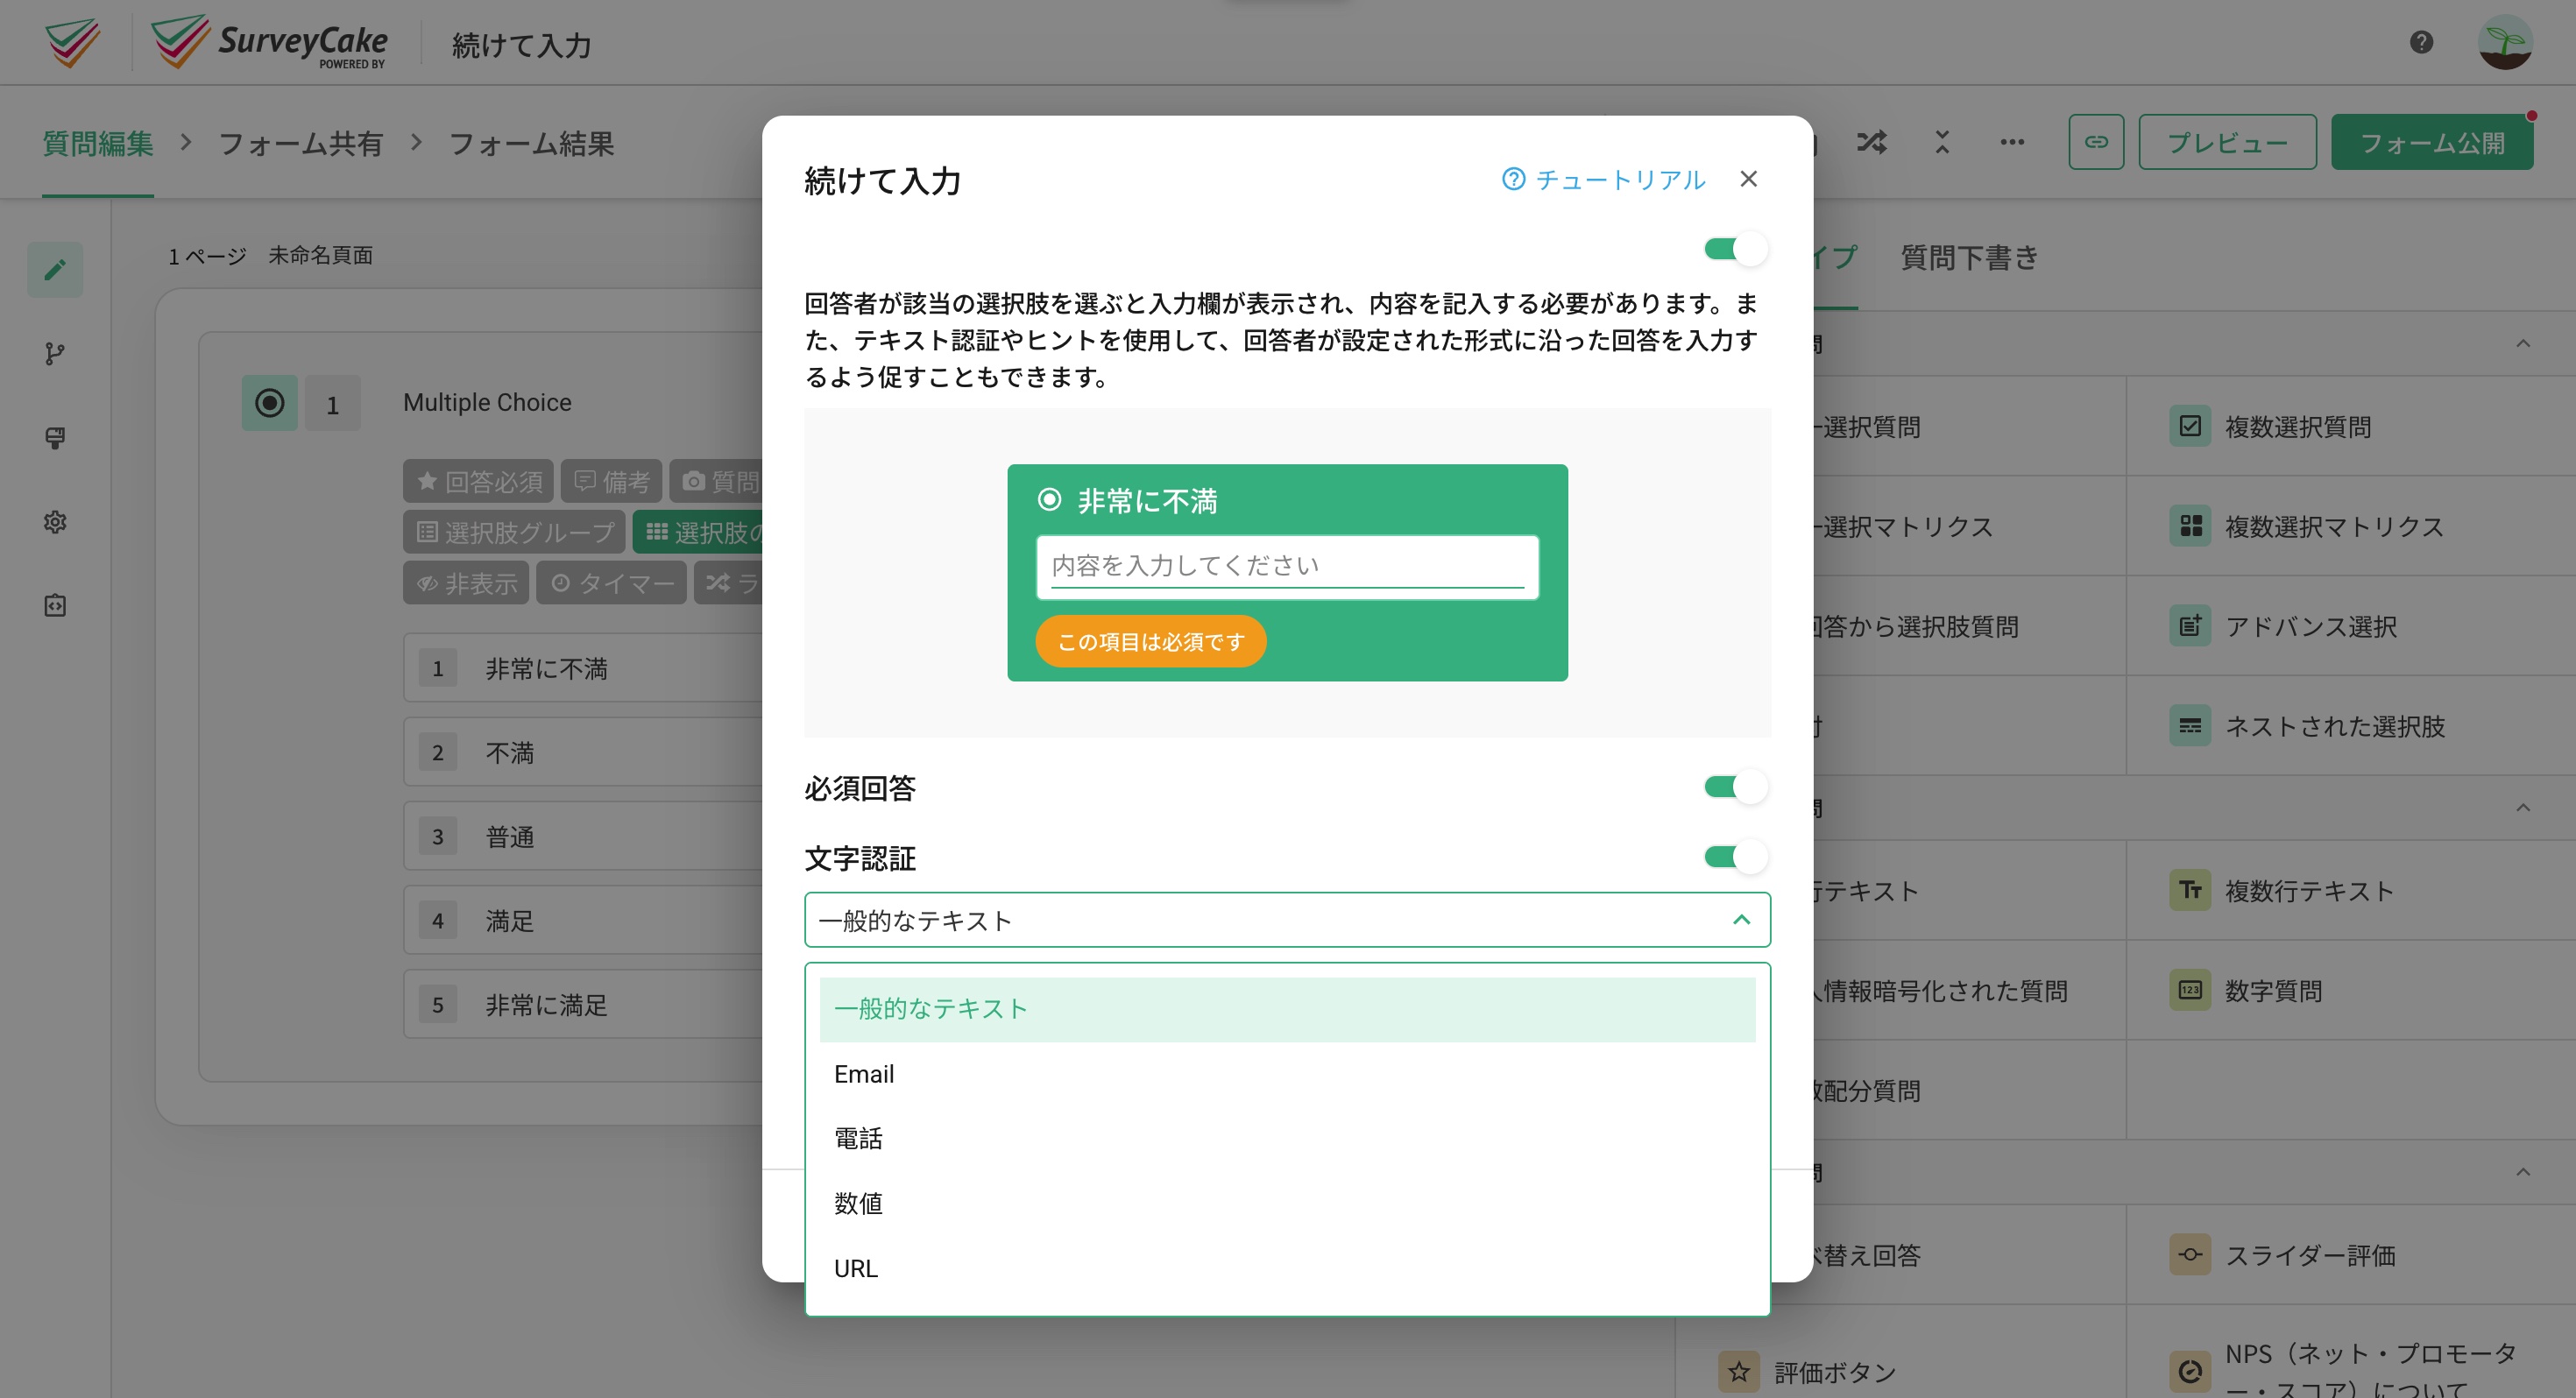
Task: Click pencil edit icon in left sidebar
Action: point(55,269)
